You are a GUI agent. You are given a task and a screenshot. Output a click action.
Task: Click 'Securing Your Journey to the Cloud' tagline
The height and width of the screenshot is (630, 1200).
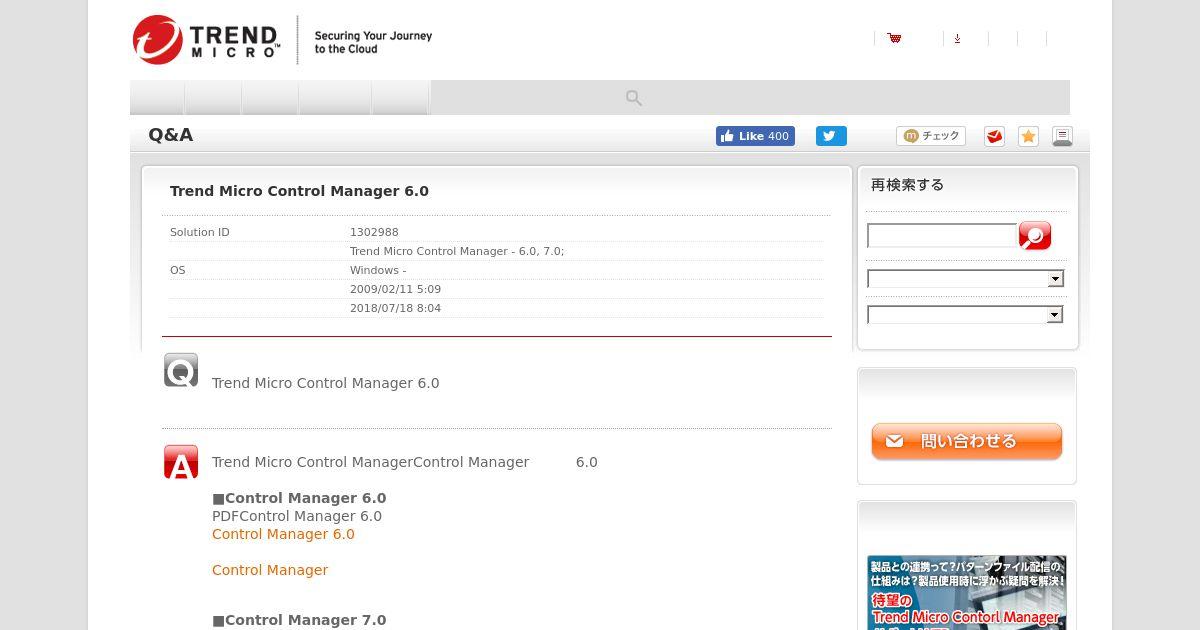coord(373,42)
